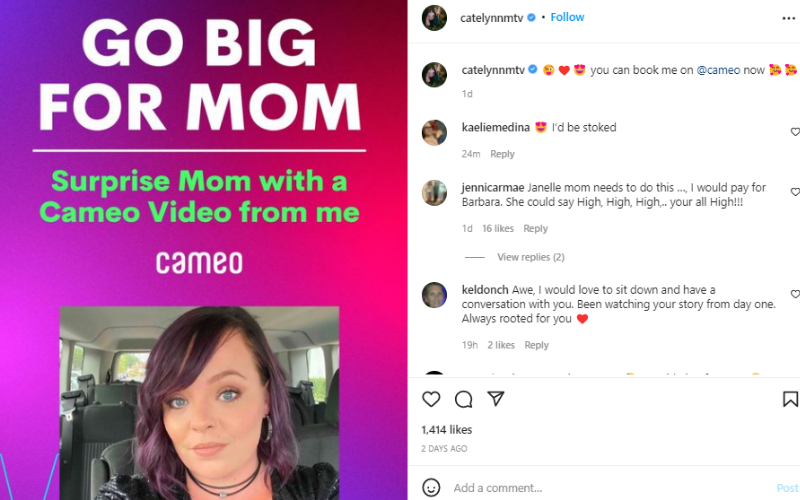Image resolution: width=800 pixels, height=500 pixels.
Task: Like kaeliemedina's comment
Action: (795, 132)
